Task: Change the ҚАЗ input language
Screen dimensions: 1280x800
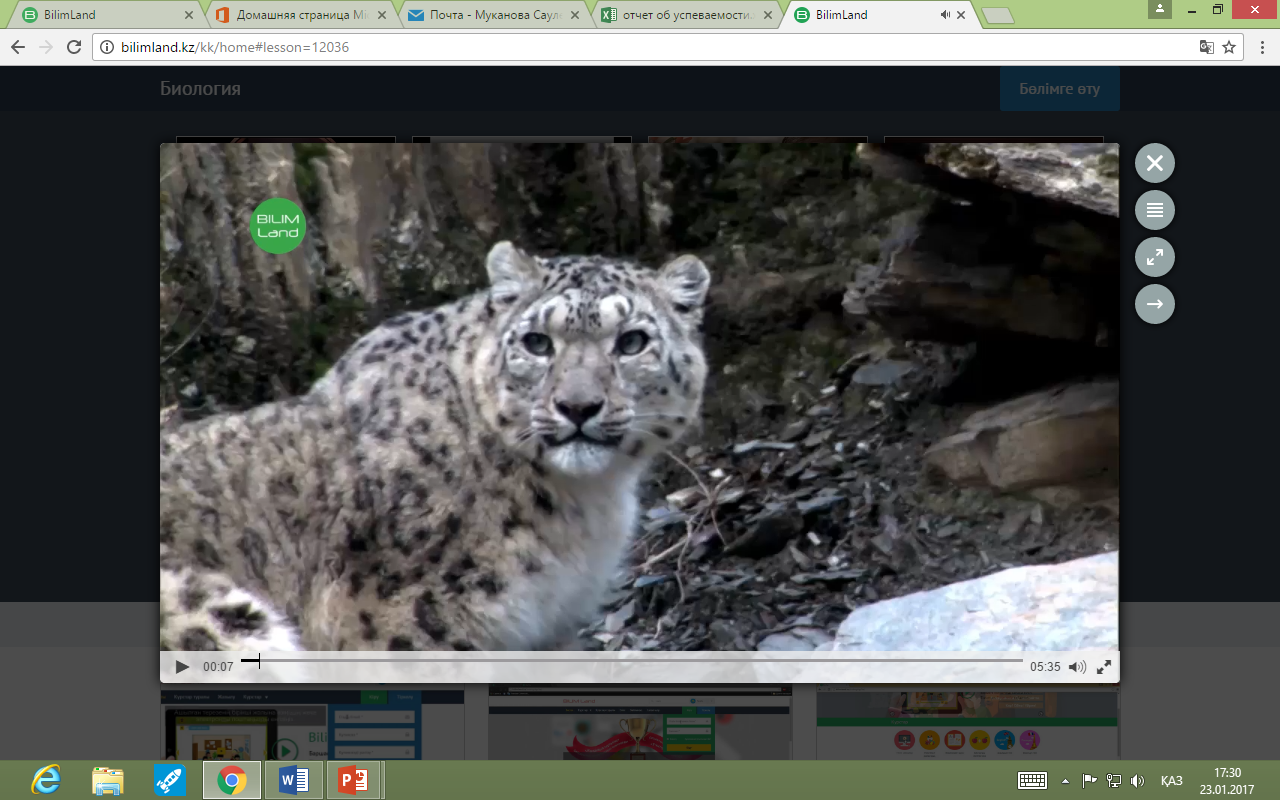Action: coord(1171,781)
